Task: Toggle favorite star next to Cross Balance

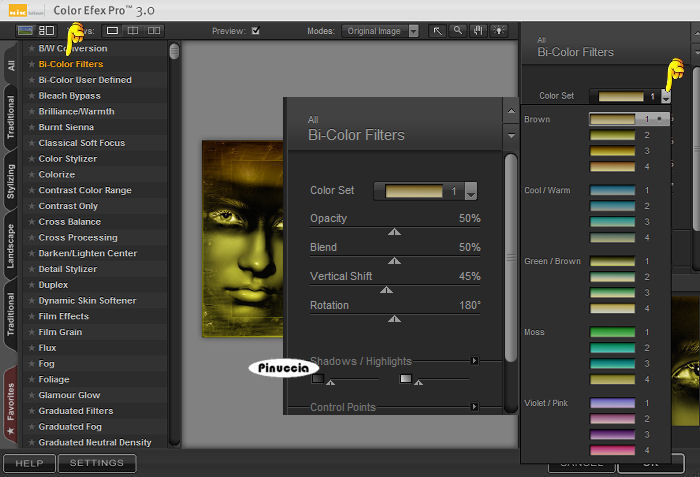Action: coord(32,222)
